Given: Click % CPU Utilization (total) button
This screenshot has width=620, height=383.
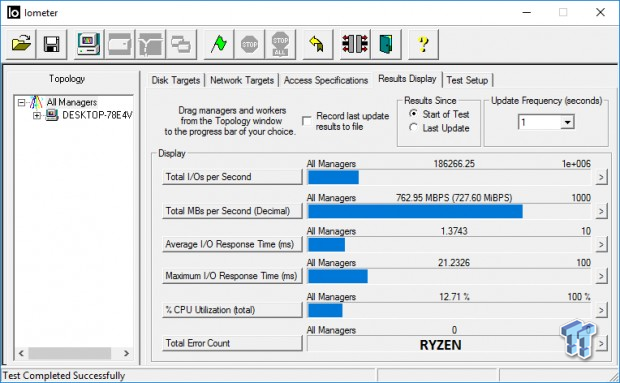Looking at the screenshot, I should click(232, 310).
